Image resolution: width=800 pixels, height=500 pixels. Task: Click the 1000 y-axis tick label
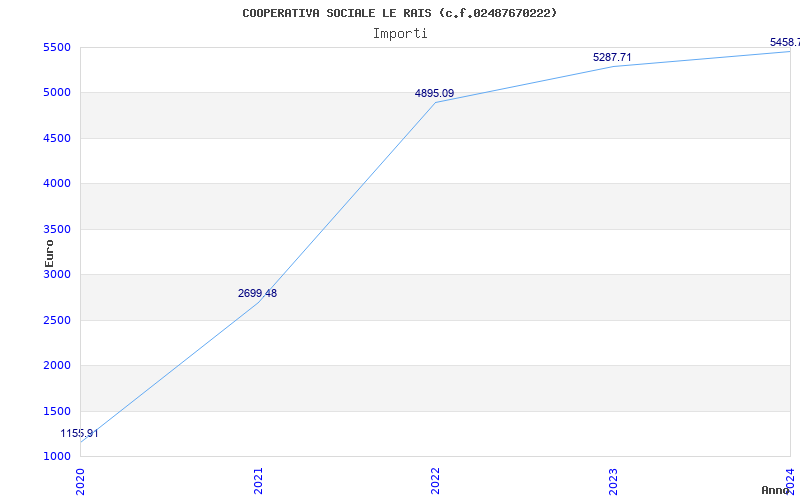tap(55, 456)
